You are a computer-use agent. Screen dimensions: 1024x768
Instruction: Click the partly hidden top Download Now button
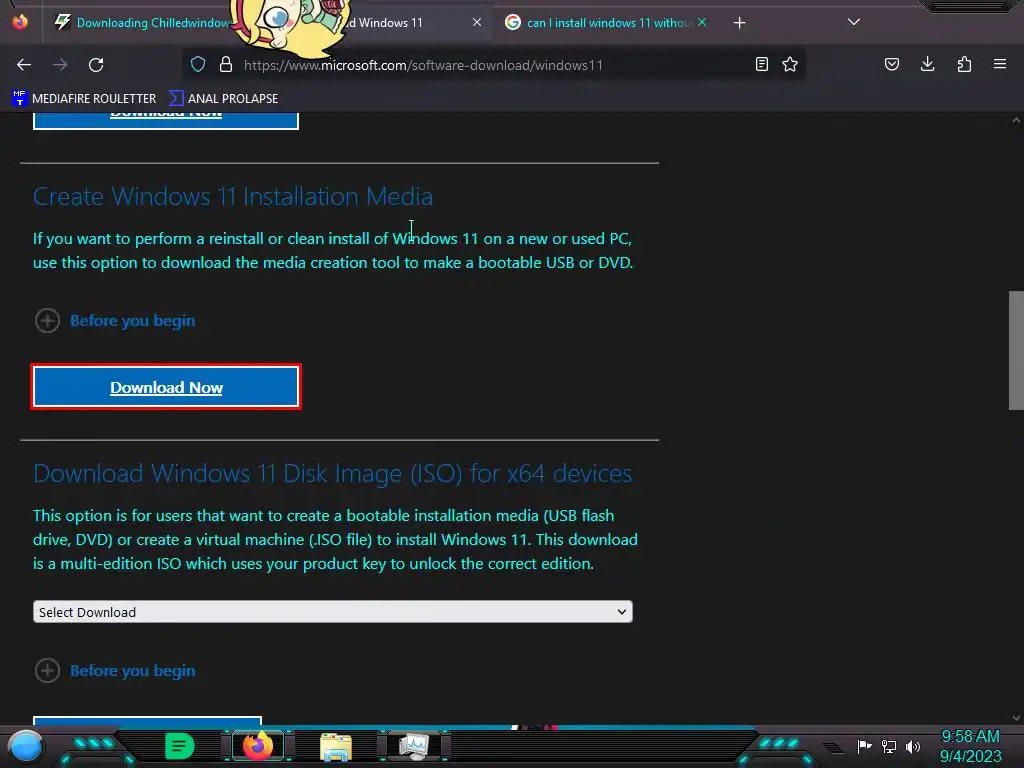point(166,120)
